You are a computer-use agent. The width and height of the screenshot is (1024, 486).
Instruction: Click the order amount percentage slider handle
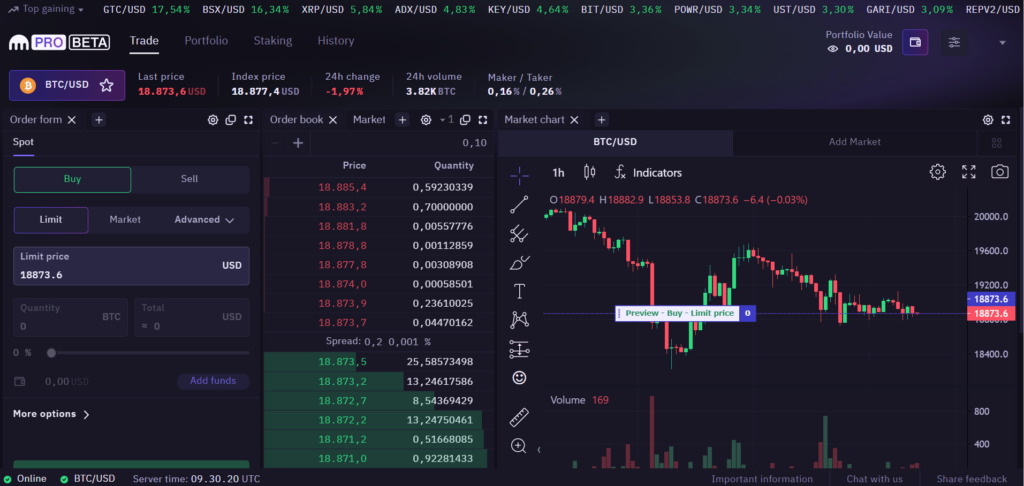[51, 353]
